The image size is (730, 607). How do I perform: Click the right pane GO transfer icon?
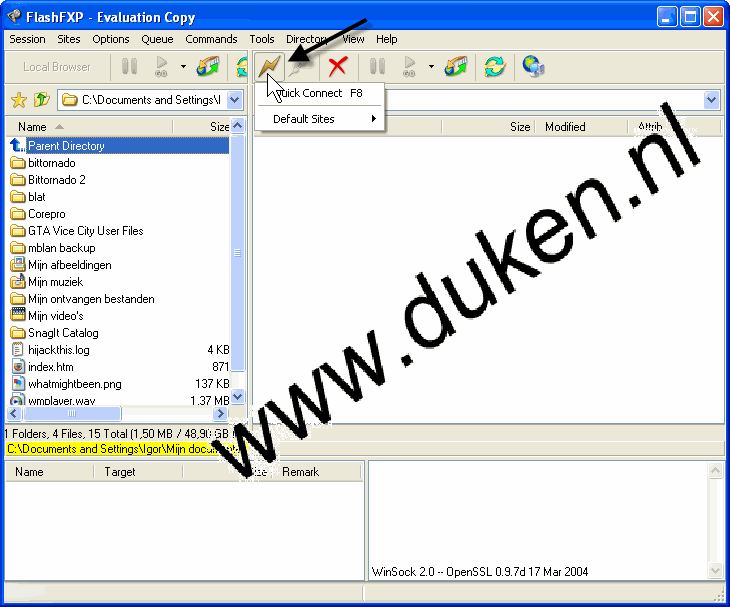(409, 66)
